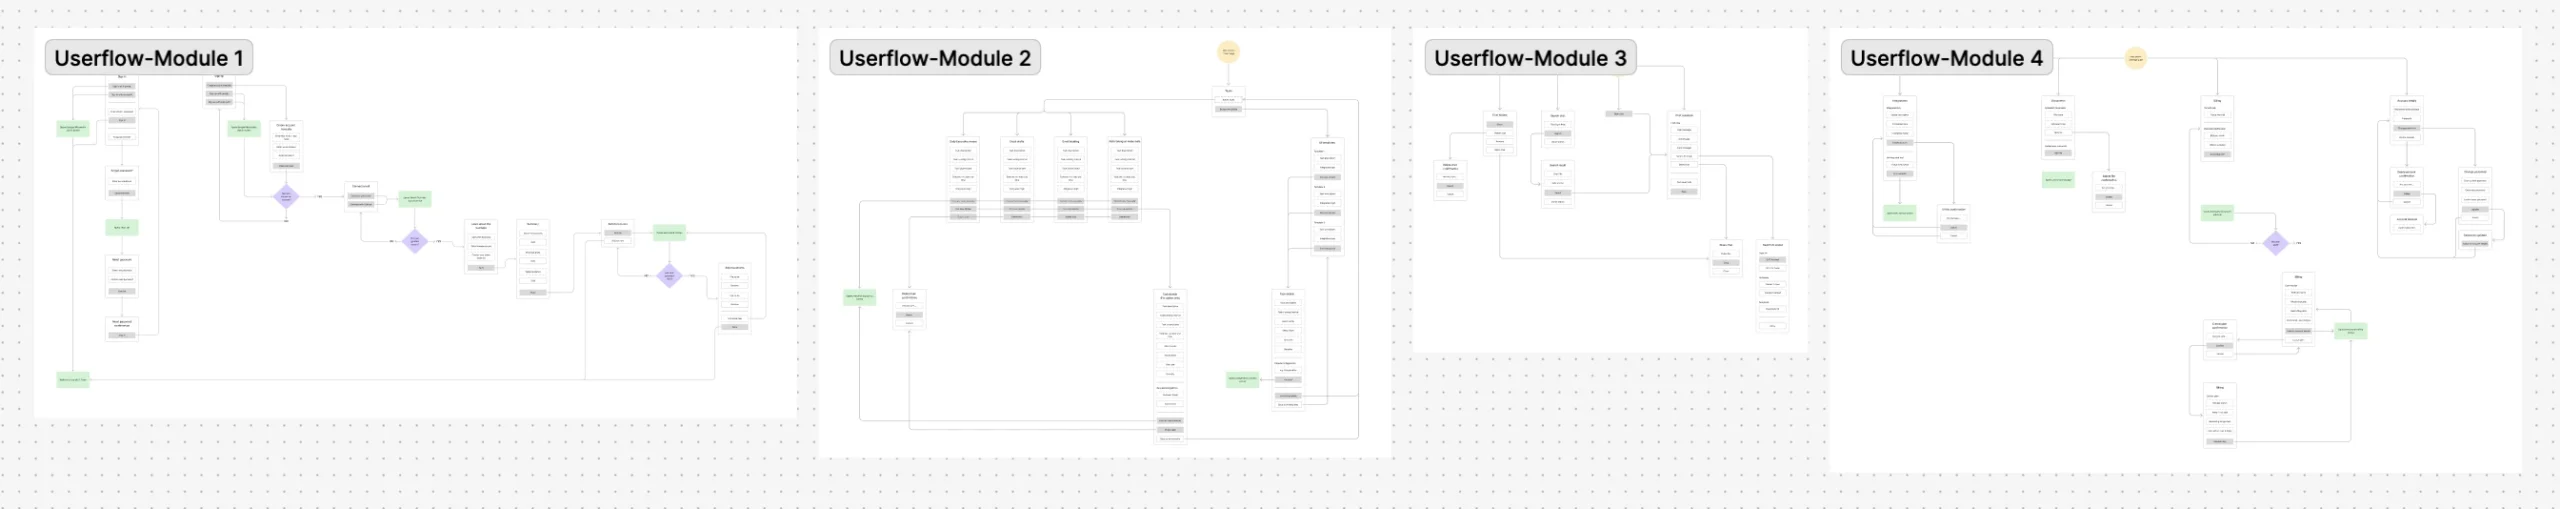Select the far-right card in Module 1
The height and width of the screenshot is (509, 2560).
[x=735, y=297]
